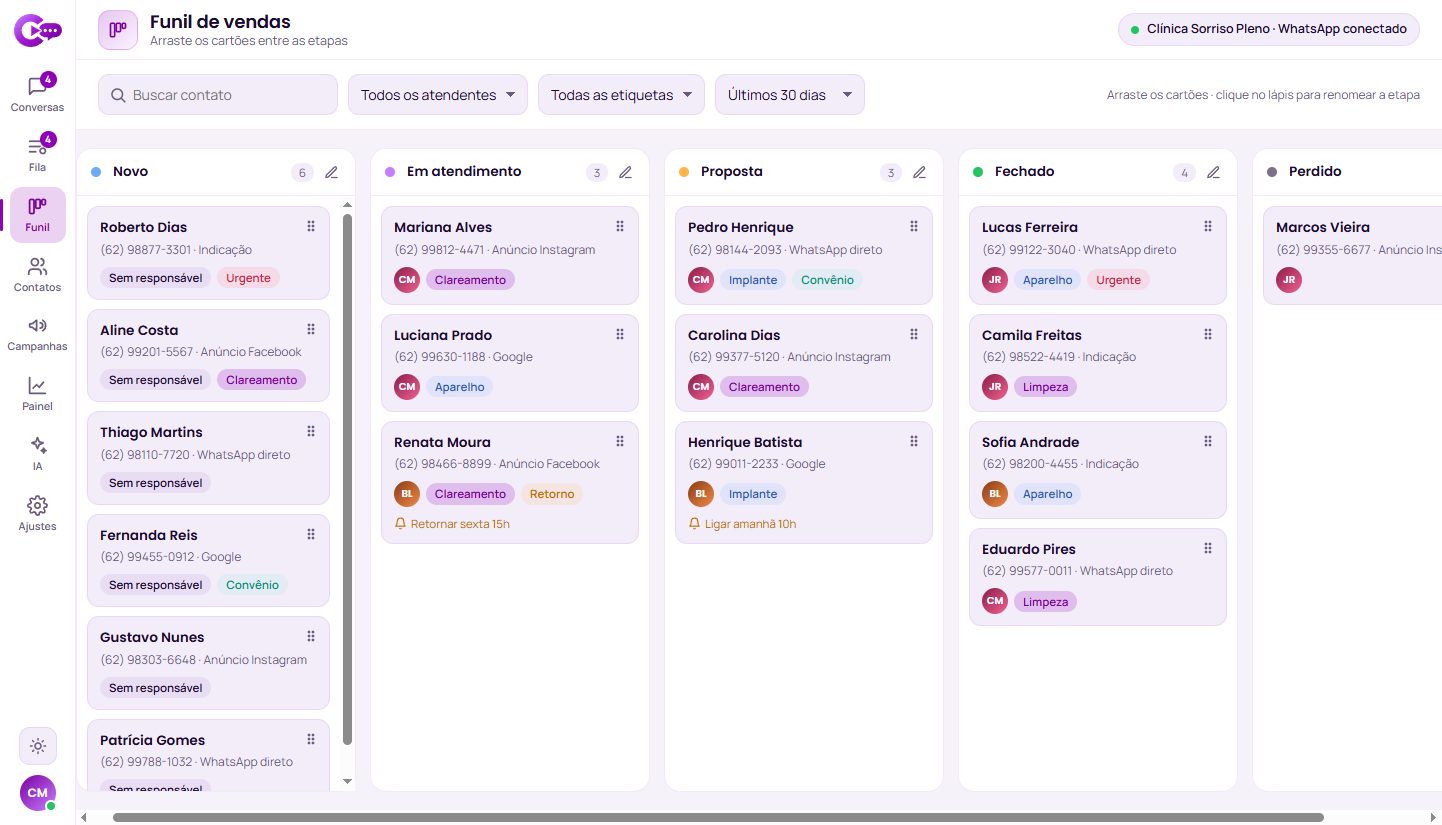Open the Fila queue icon
The height and width of the screenshot is (825, 1442).
[x=37, y=154]
